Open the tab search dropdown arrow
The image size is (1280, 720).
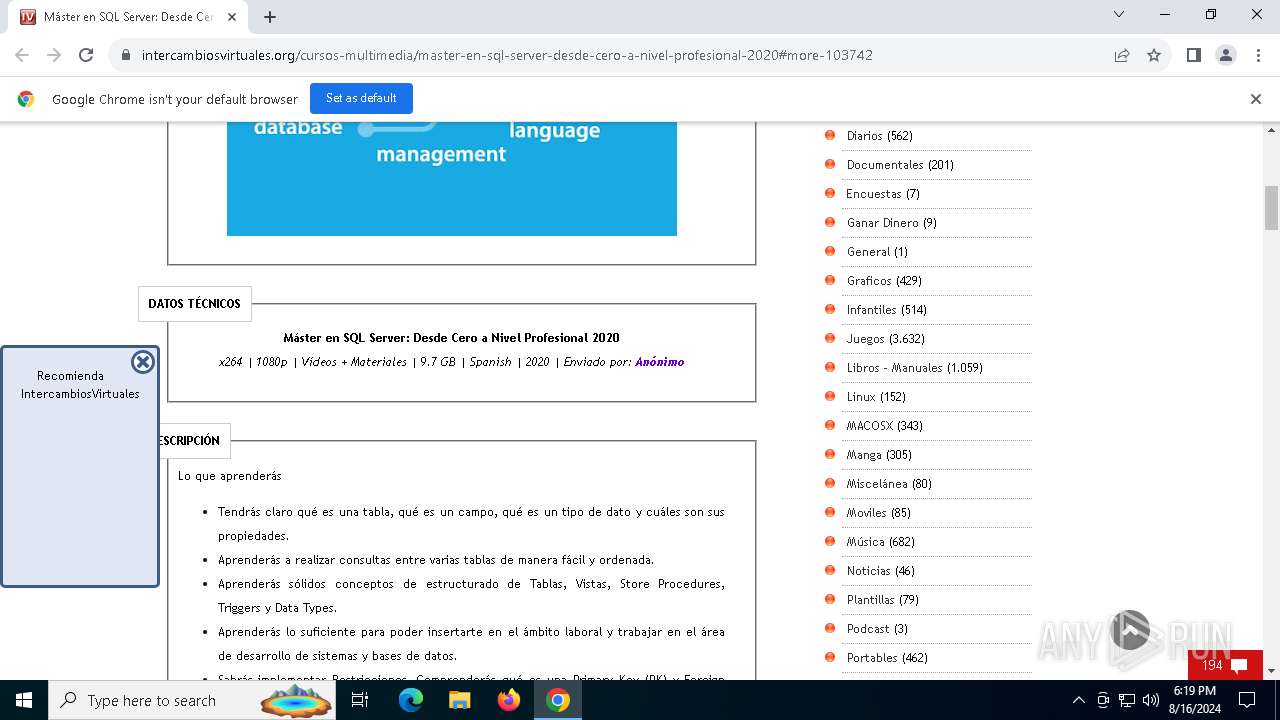[x=1119, y=14]
